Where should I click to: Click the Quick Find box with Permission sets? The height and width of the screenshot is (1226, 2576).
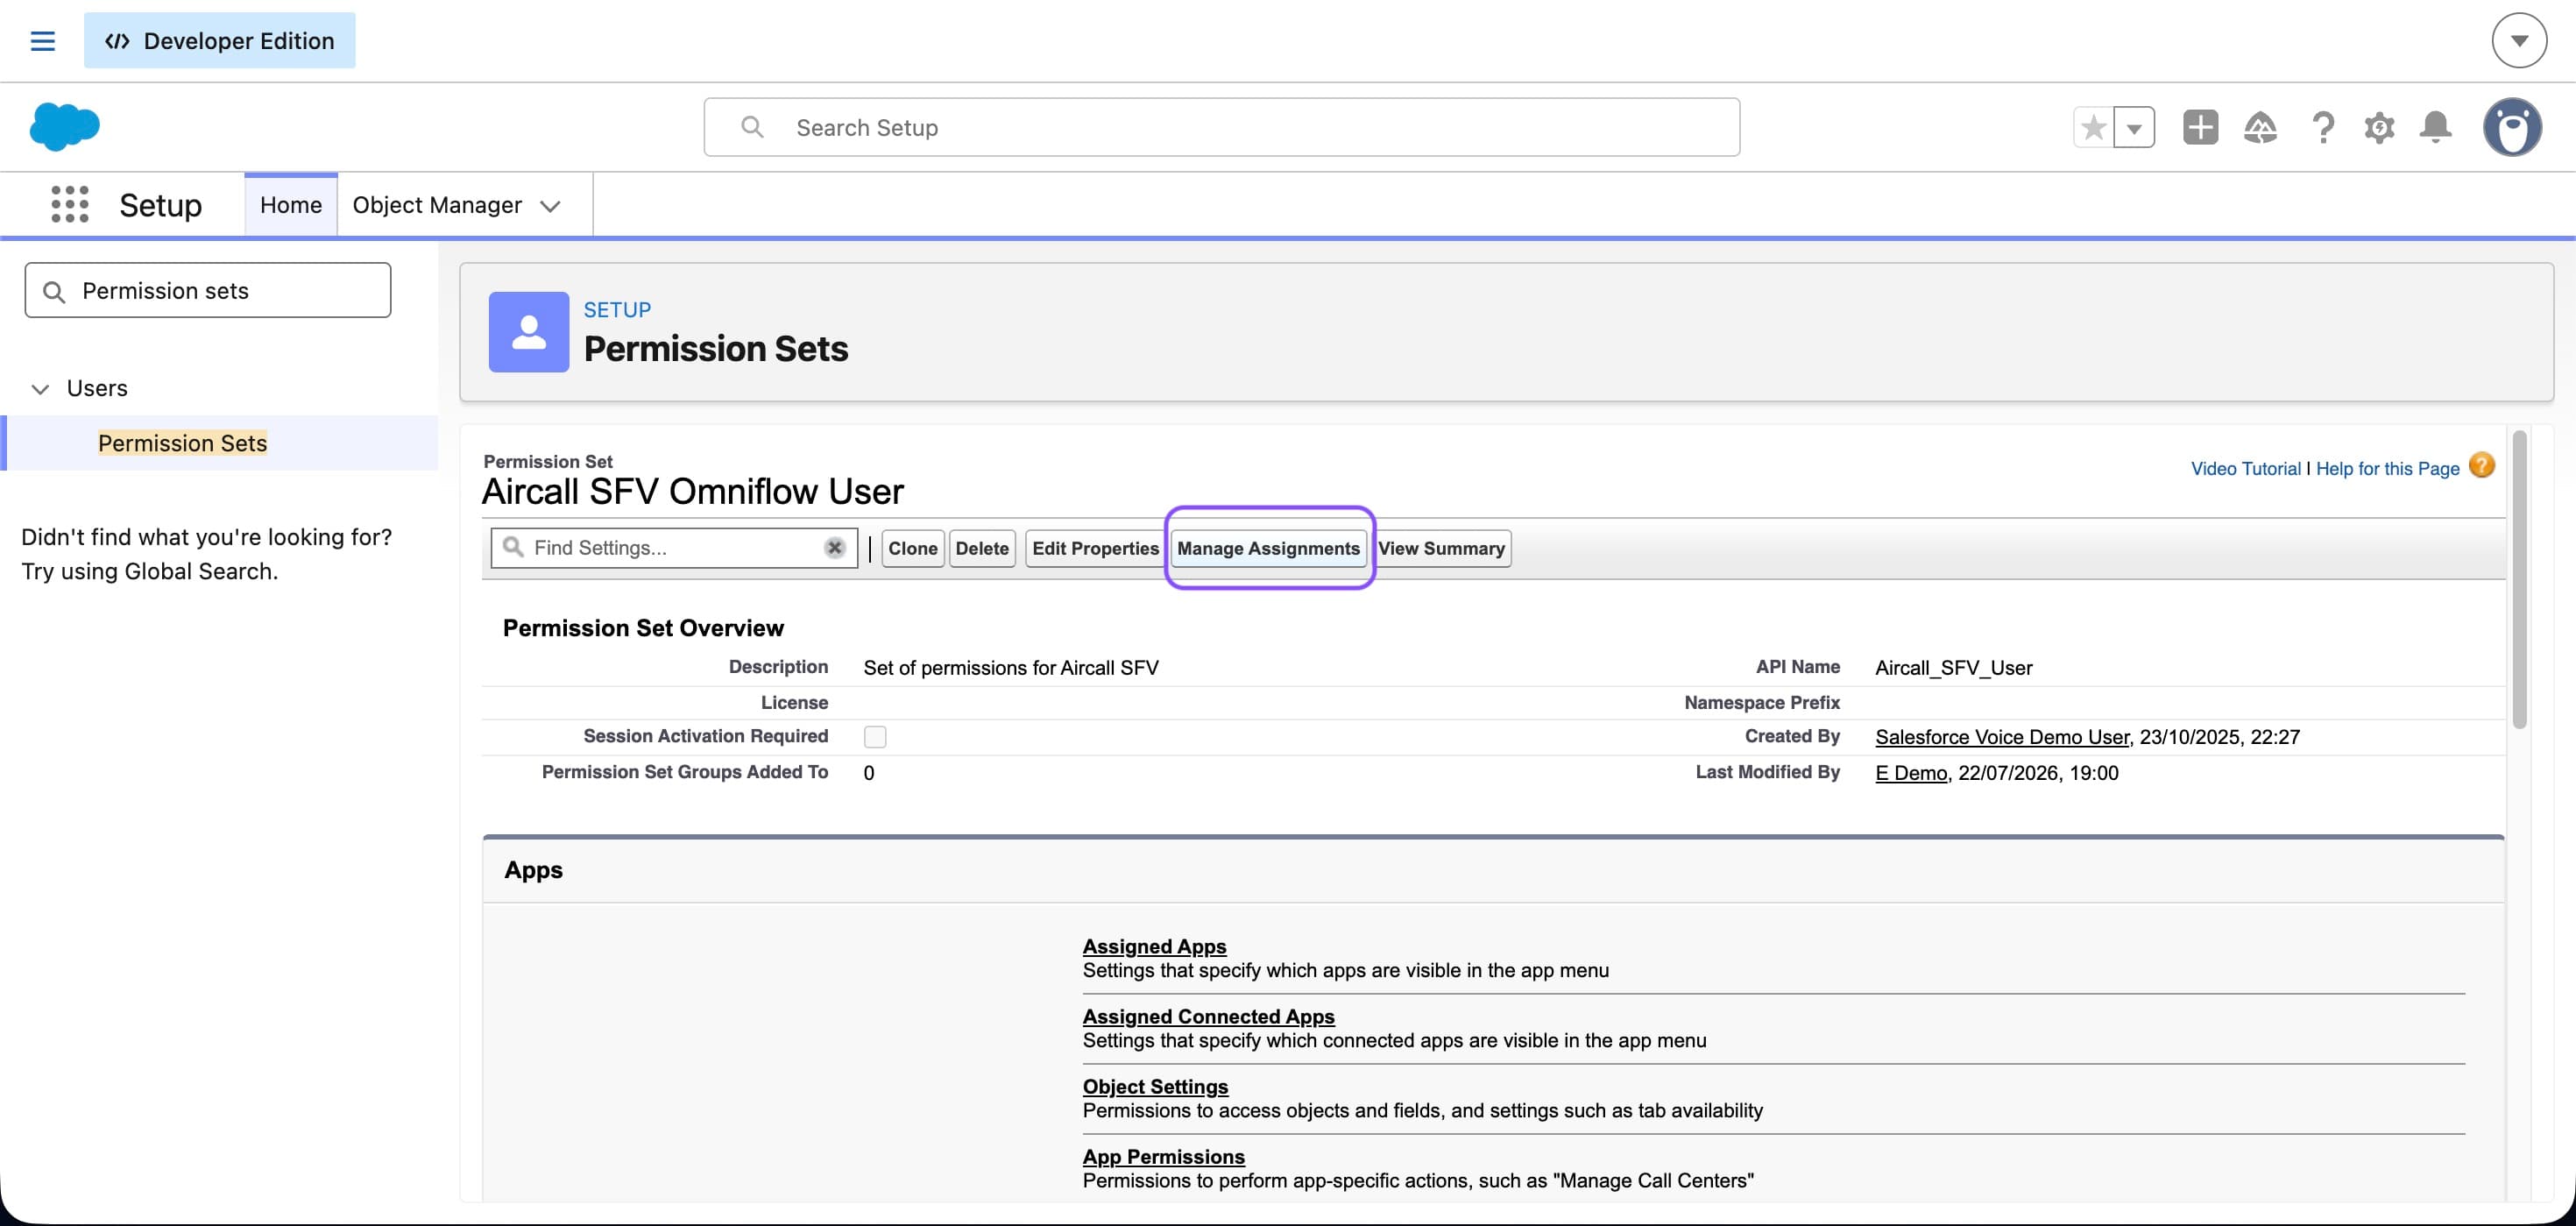(x=208, y=291)
